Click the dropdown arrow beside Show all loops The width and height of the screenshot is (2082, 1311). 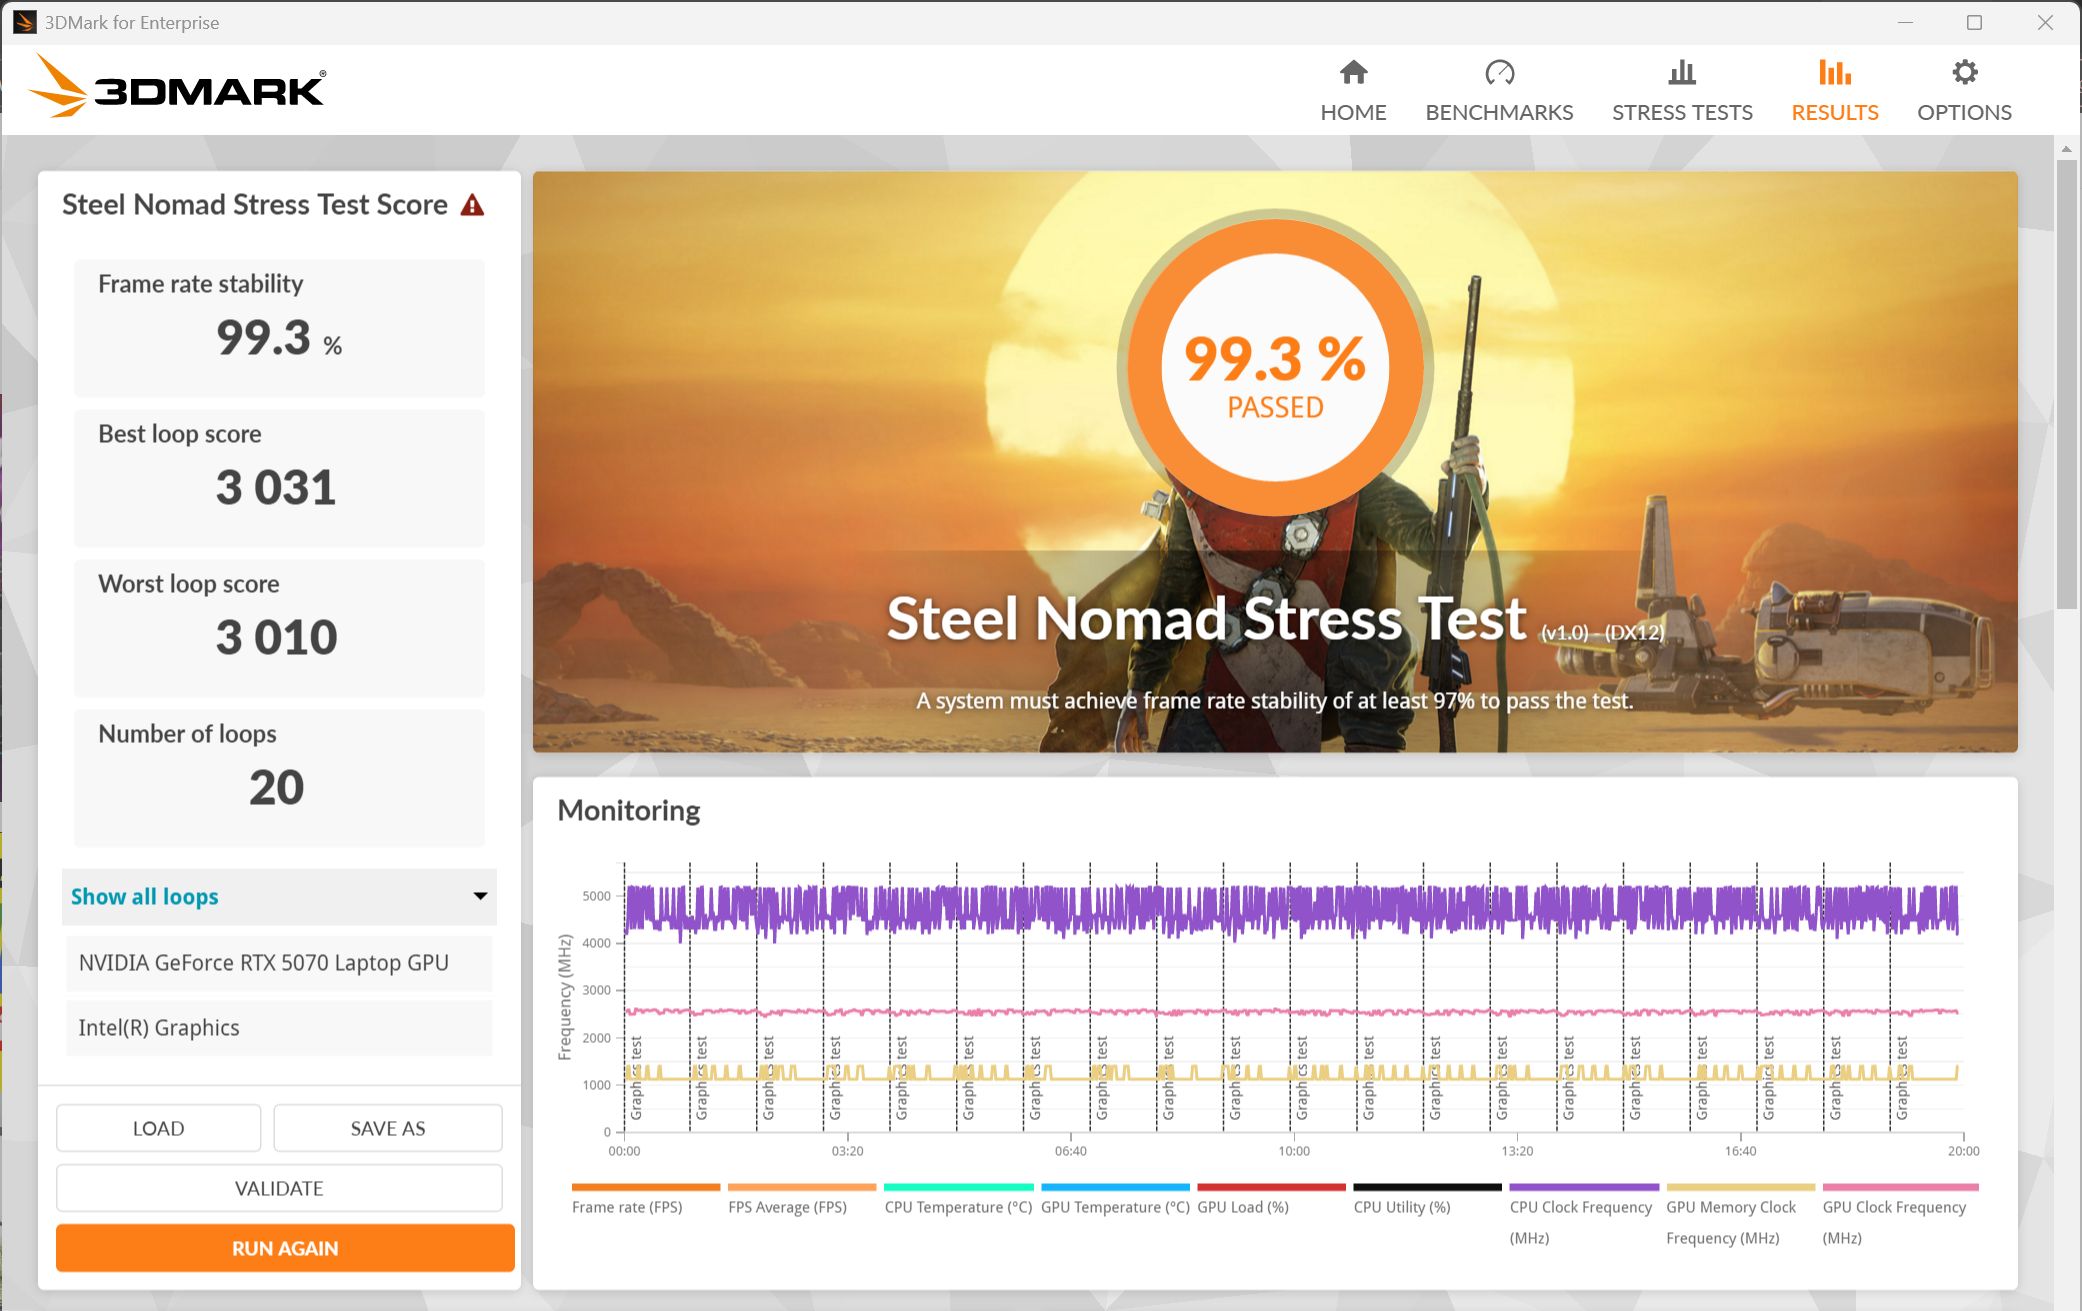click(x=480, y=897)
